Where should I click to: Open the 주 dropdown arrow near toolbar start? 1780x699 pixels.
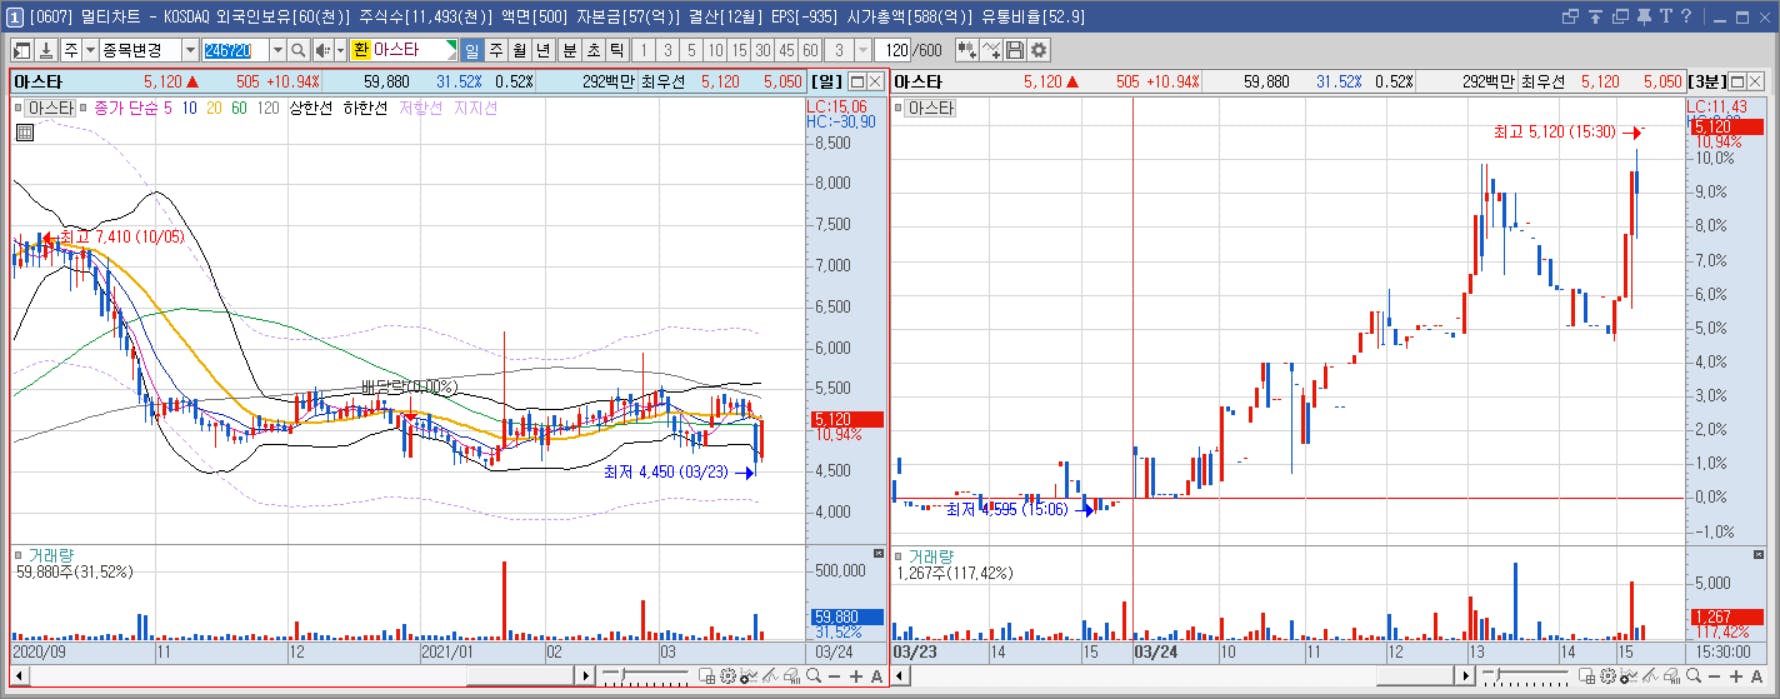[90, 50]
